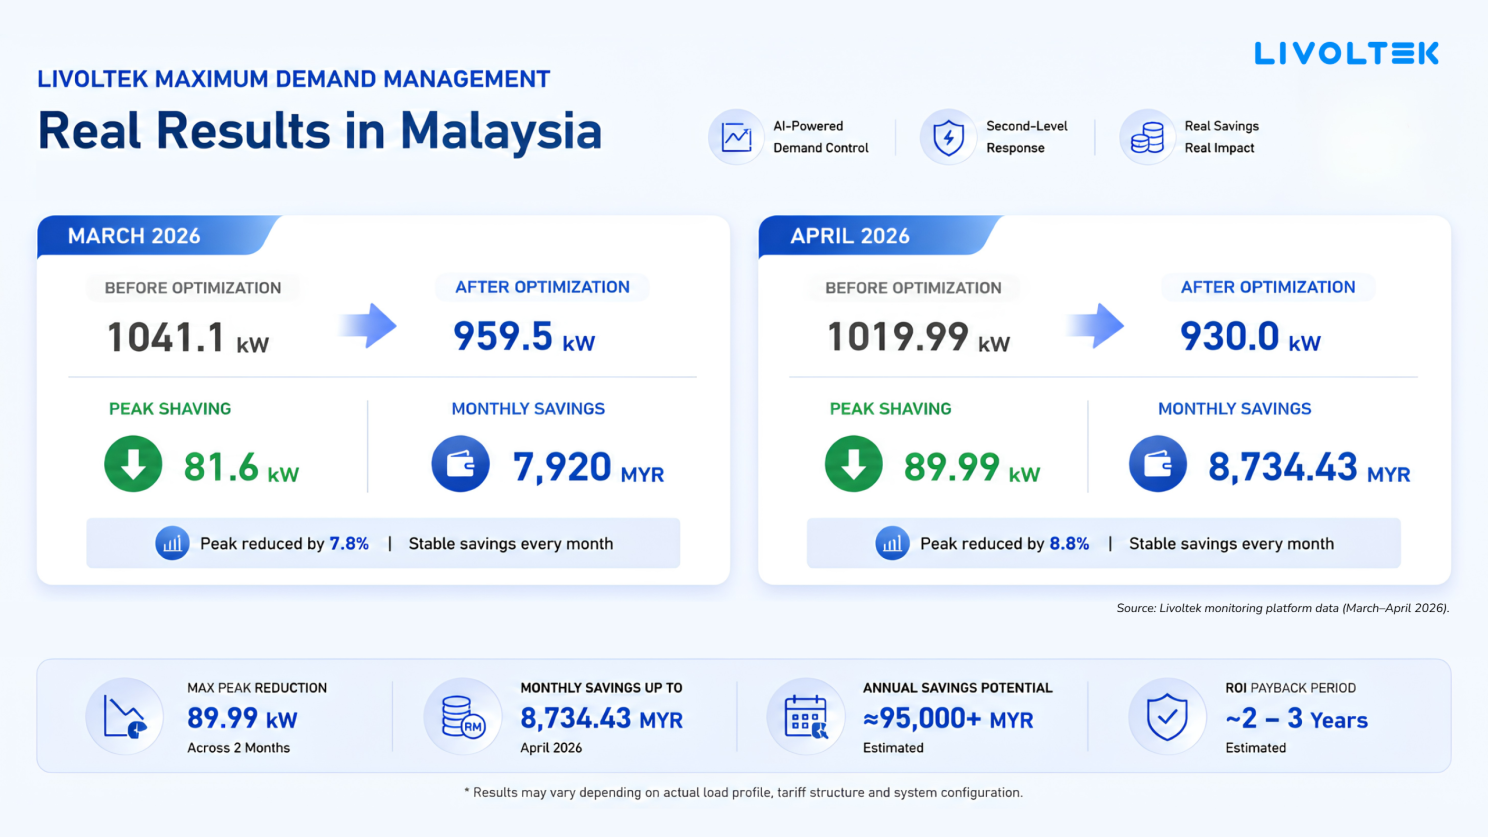
Task: Click April card 'Stable savings every month' text
Action: click(x=1231, y=544)
